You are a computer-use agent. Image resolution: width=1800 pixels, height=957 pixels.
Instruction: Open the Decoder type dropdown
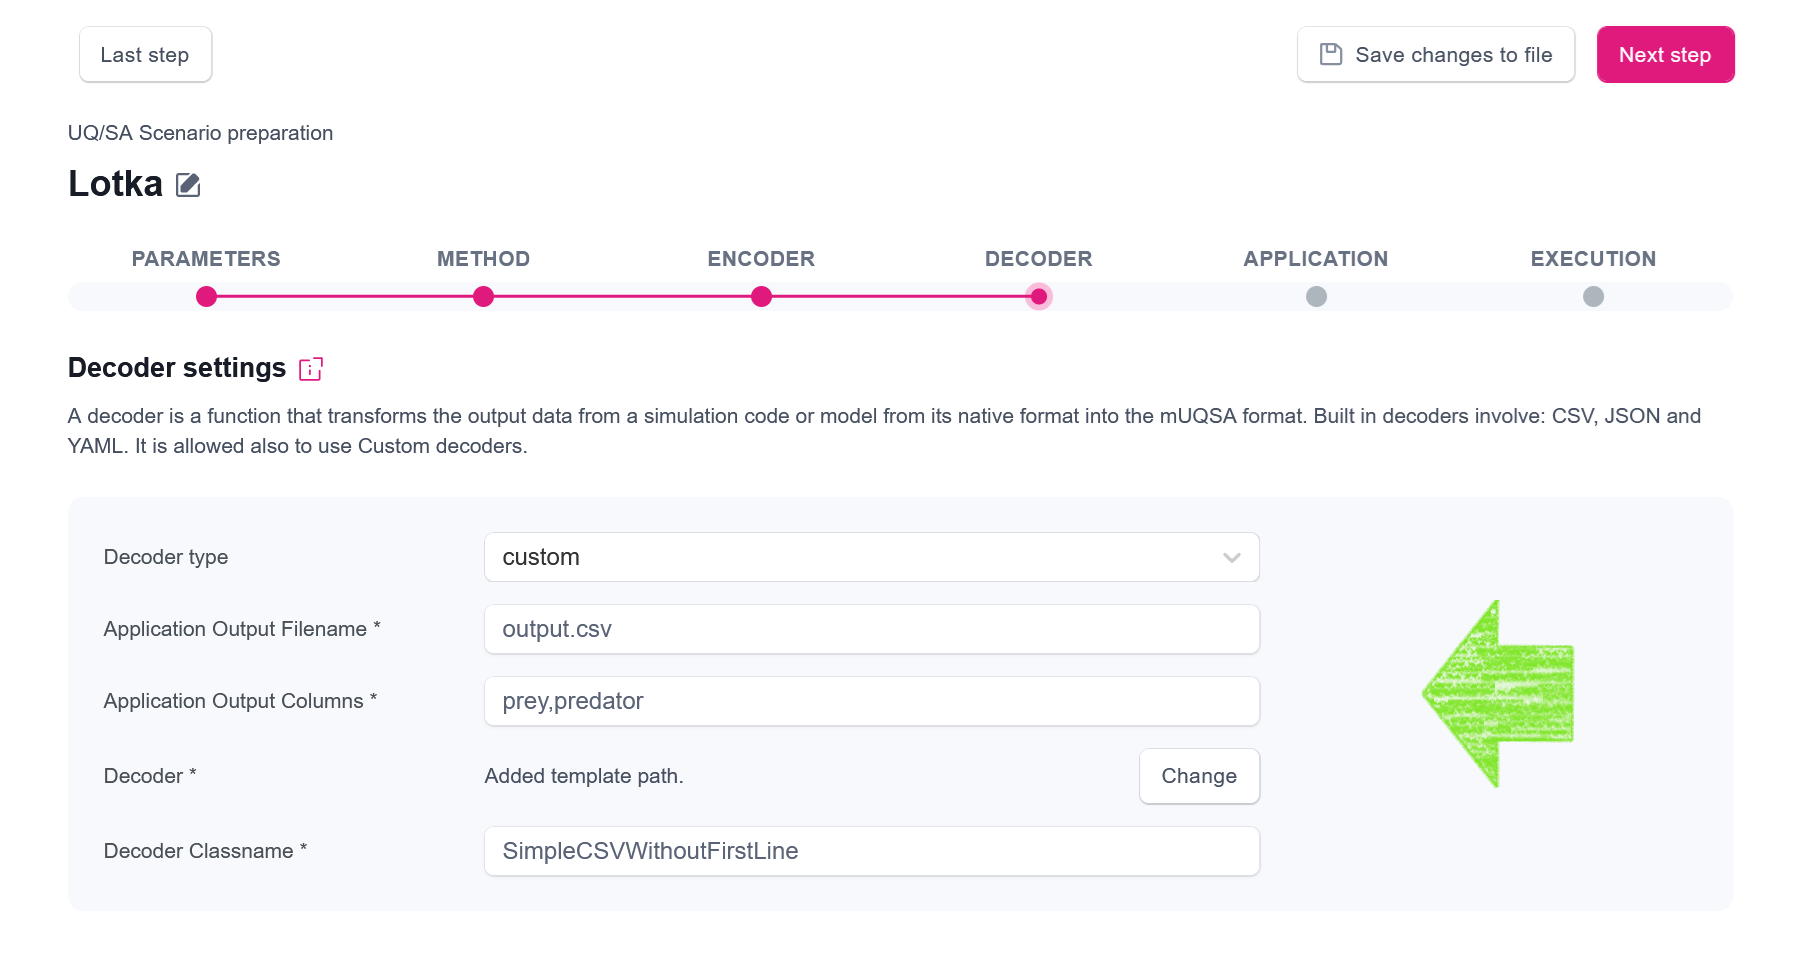point(871,557)
